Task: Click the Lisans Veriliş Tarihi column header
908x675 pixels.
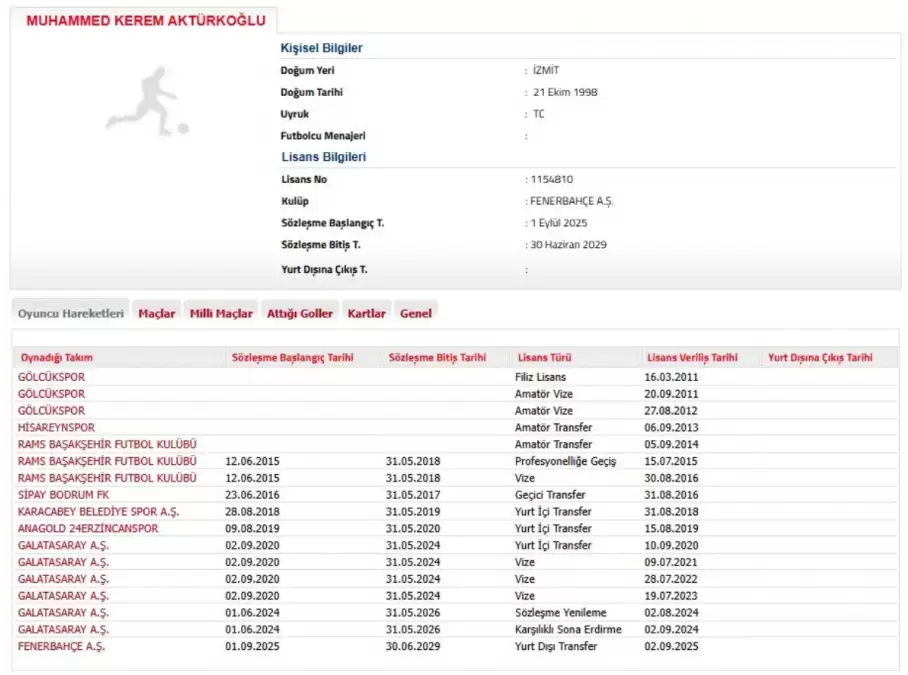Action: pos(692,357)
